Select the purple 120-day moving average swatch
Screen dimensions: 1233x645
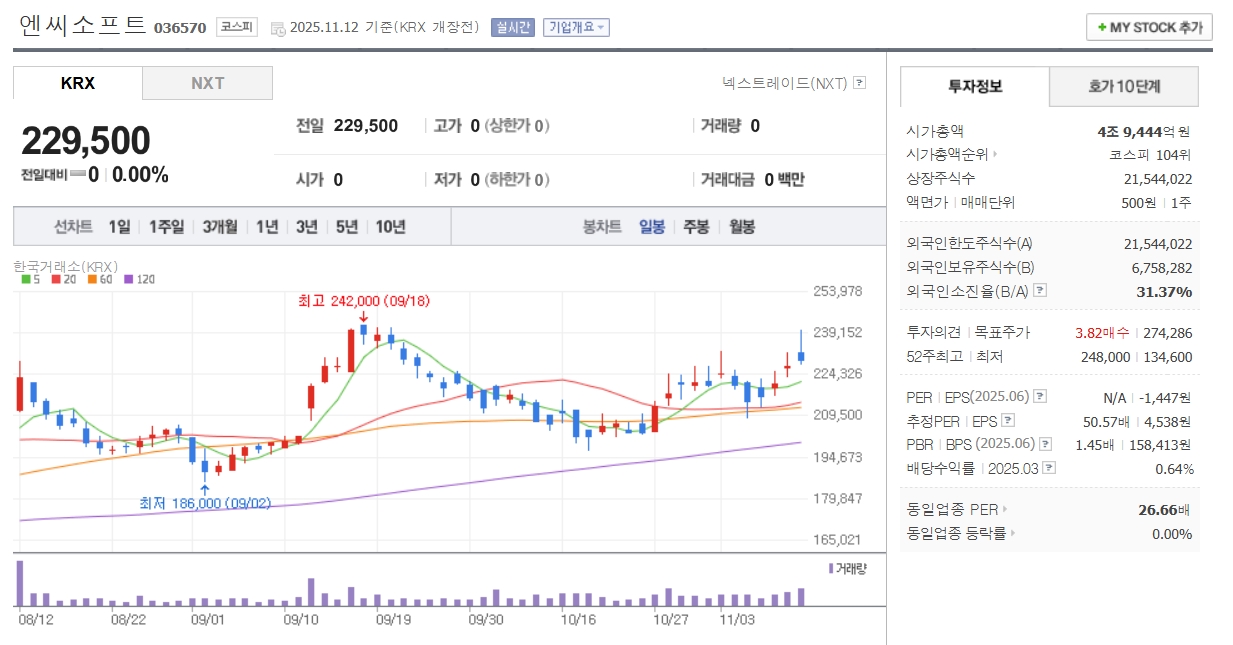click(x=128, y=280)
